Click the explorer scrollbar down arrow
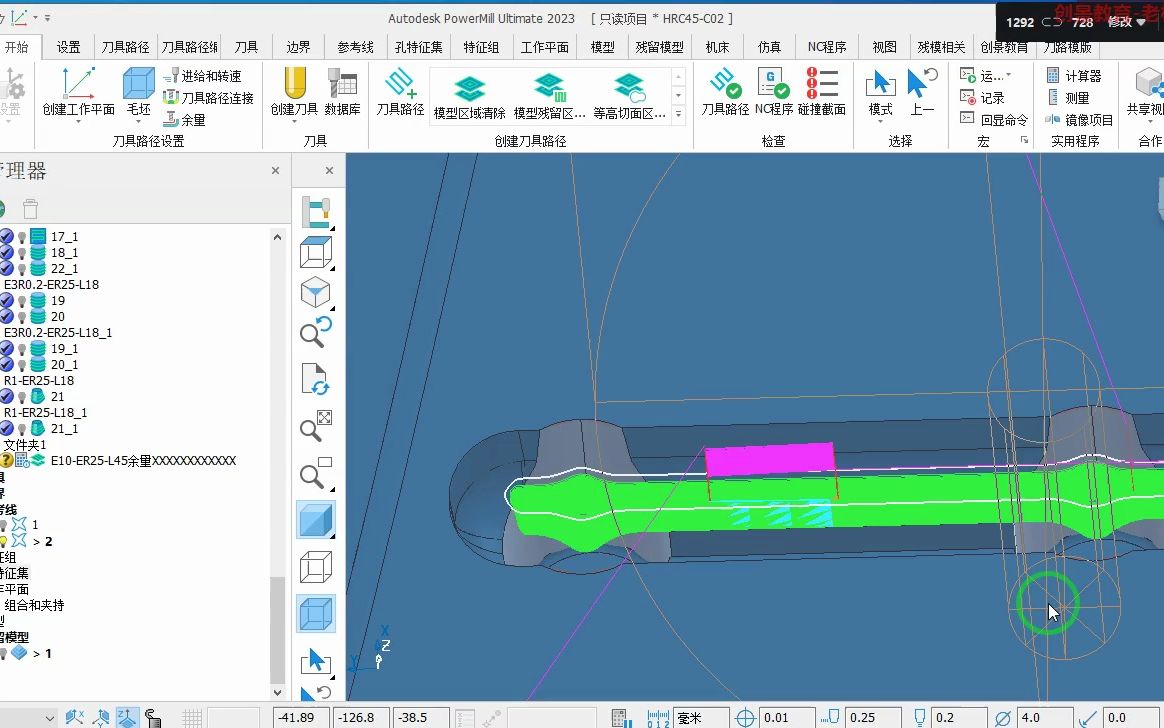Viewport: 1164px width, 728px height. (278, 692)
